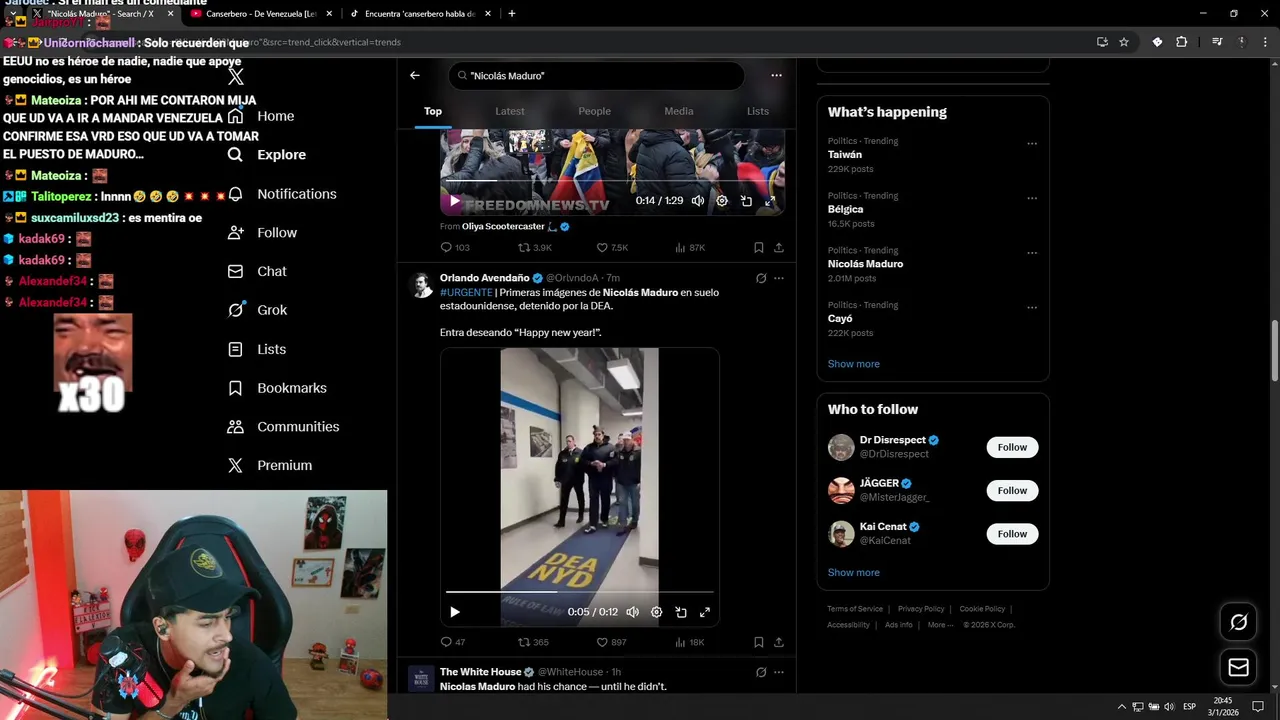Toggle picture-in-picture on DEA NYD video
This screenshot has height=720, width=1280.
pyautogui.click(x=681, y=612)
